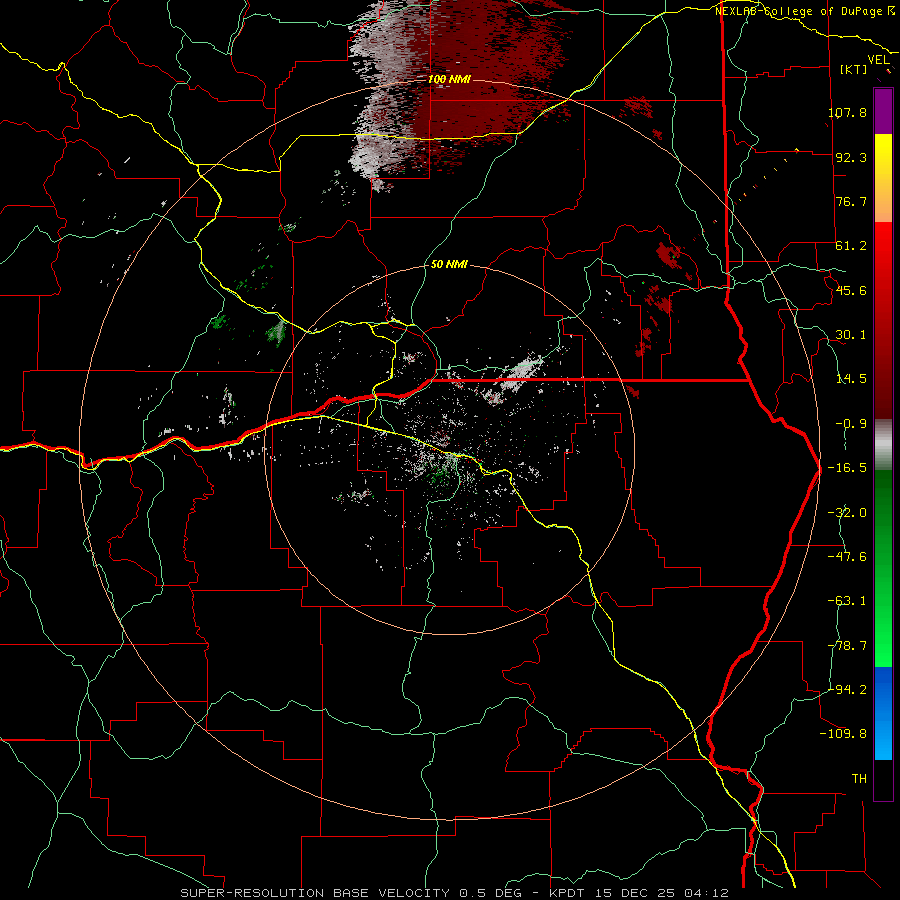
Task: Click the 30.1 velocity scale value
Action: (851, 335)
